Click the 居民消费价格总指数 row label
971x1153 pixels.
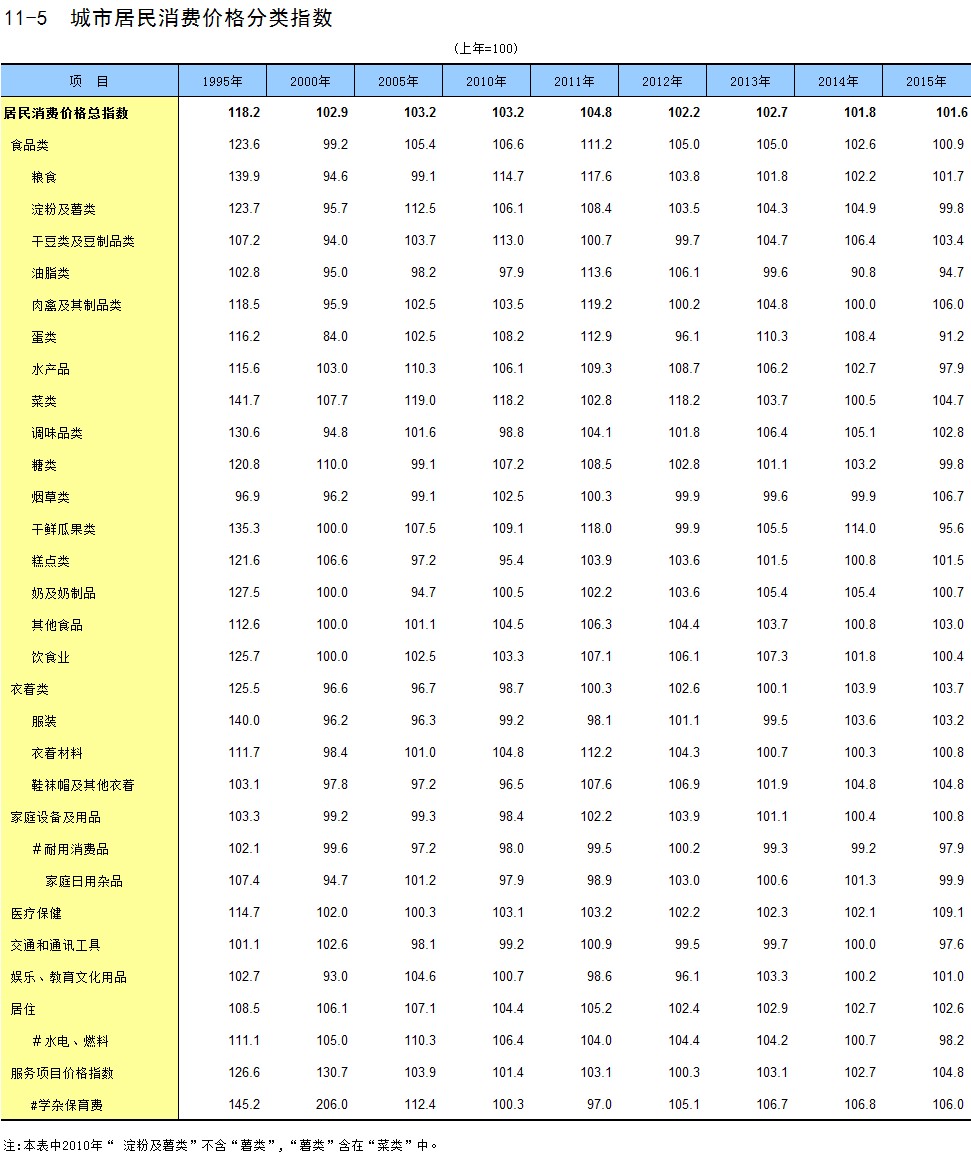click(x=66, y=113)
